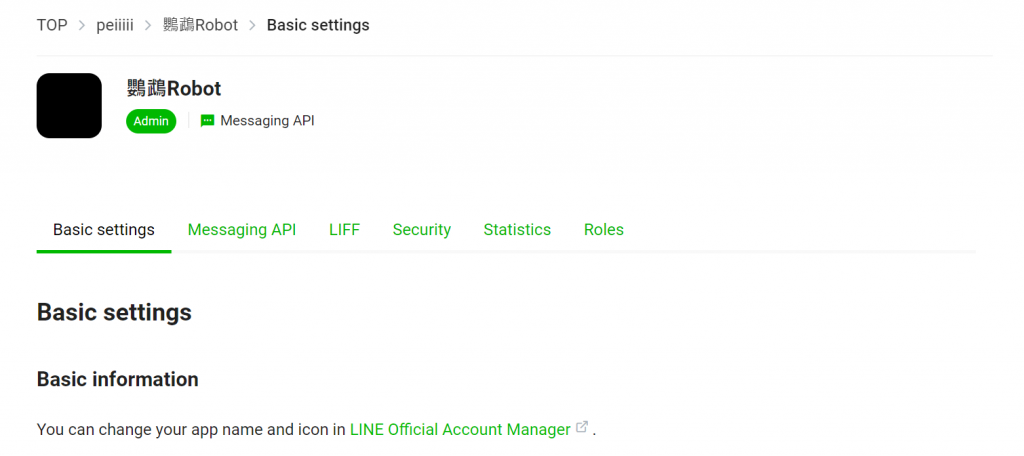This screenshot has width=1024, height=456.
Task: Open the Roles tab
Action: (604, 230)
